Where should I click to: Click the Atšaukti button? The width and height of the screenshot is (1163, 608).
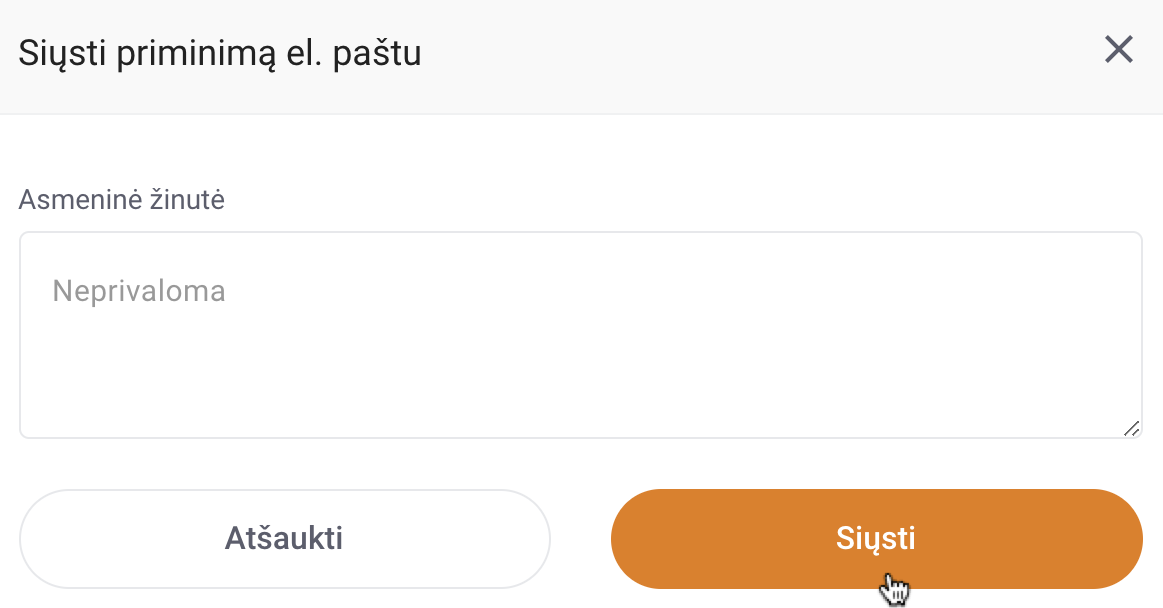[x=285, y=538]
